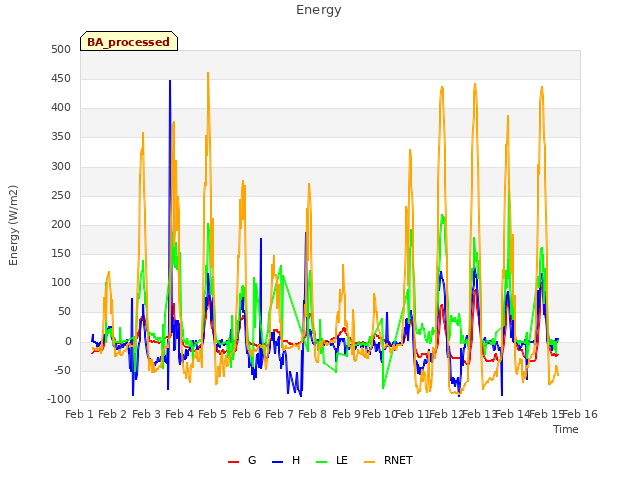Click the Feb 6 x-axis date label
Screen dimensions: 640x480
[246, 415]
